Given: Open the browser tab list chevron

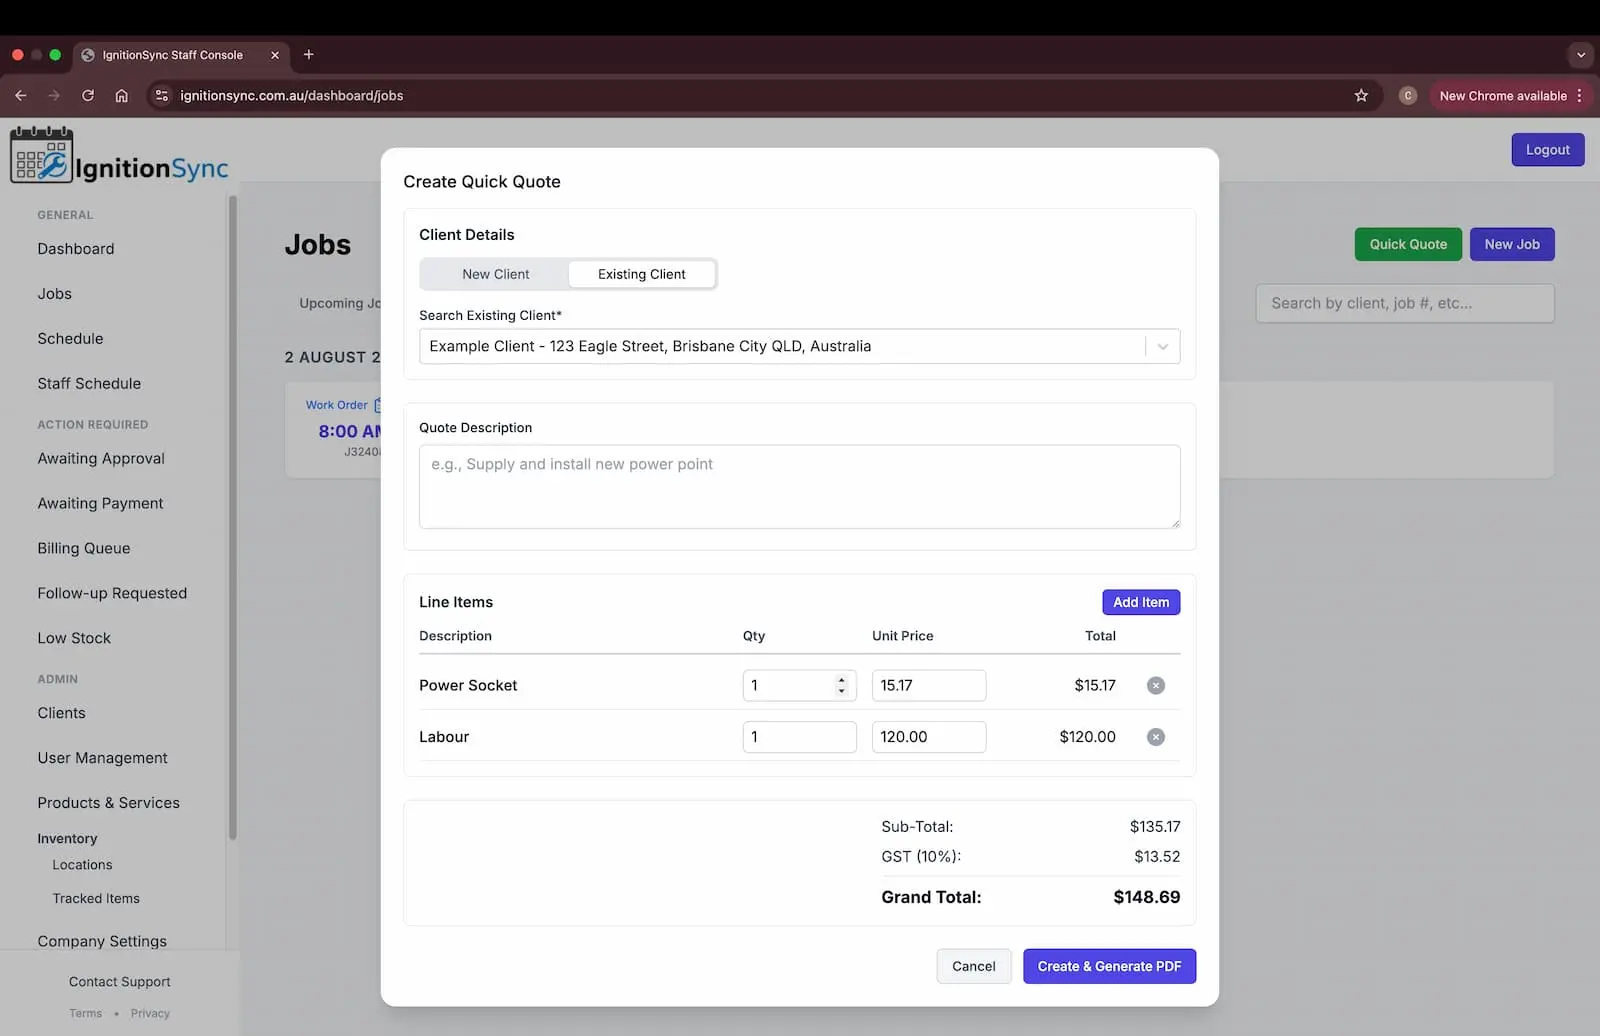Looking at the screenshot, I should pyautogui.click(x=1580, y=55).
